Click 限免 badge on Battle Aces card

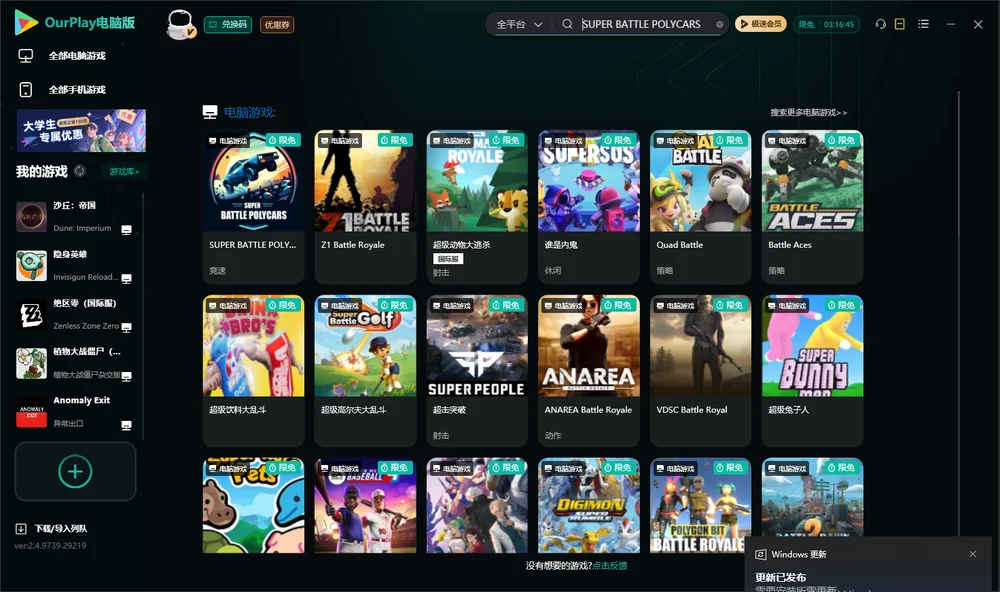click(842, 140)
